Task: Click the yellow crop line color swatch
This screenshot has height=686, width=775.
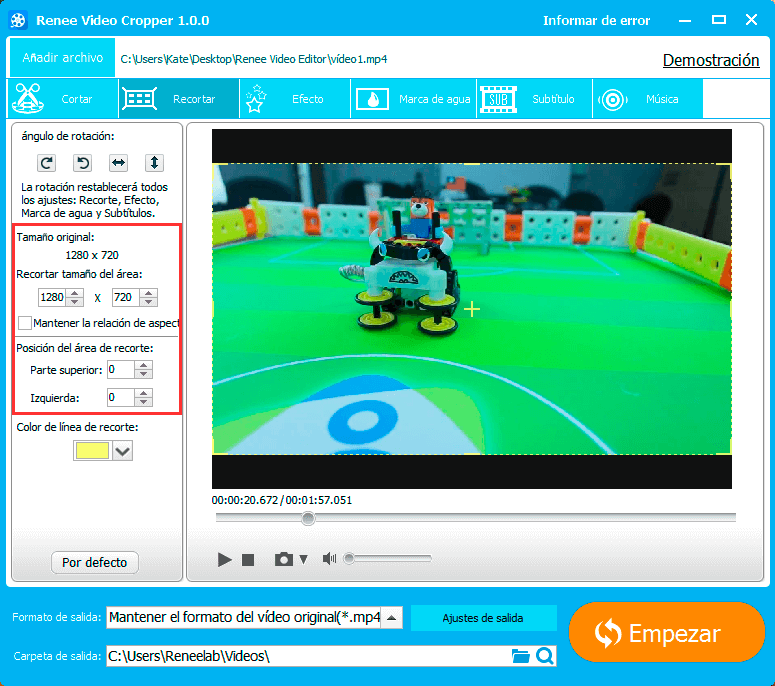Action: (x=92, y=451)
